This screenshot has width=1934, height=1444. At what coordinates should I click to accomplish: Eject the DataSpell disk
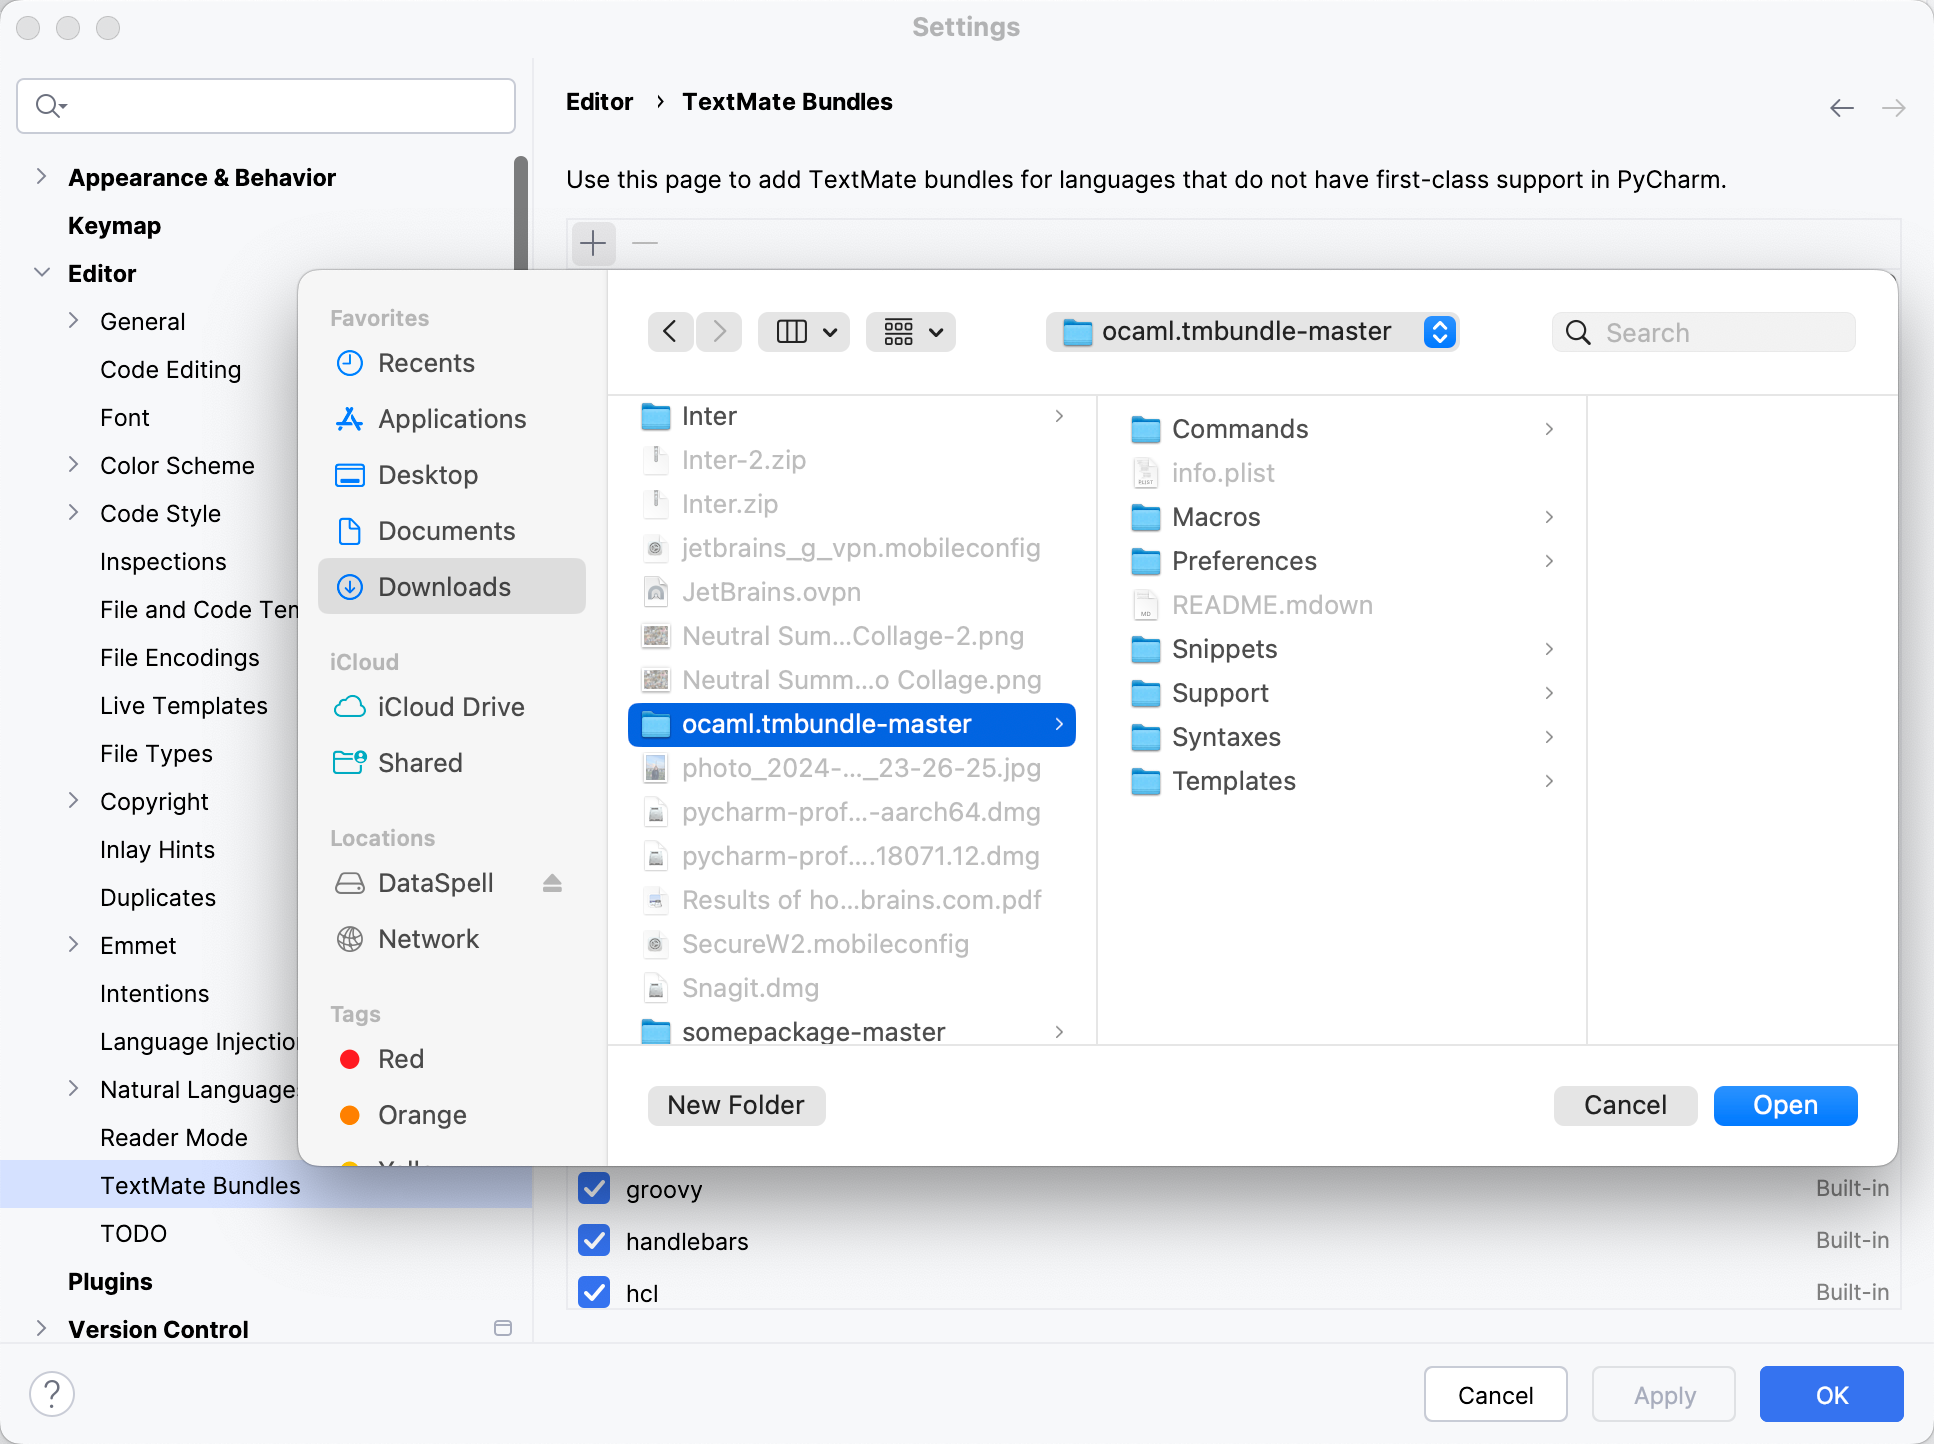[553, 883]
